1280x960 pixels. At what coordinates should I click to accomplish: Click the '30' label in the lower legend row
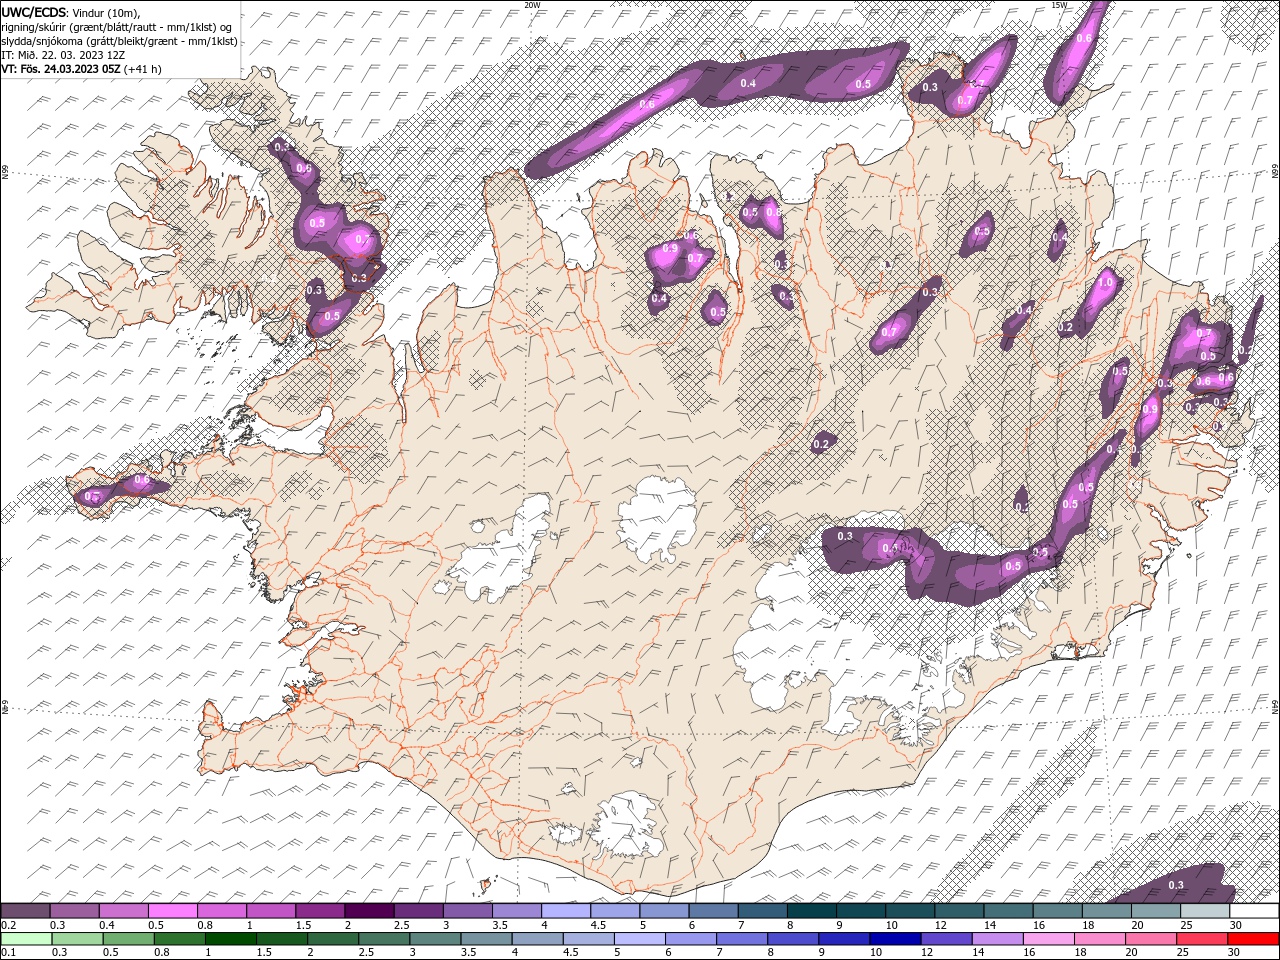pyautogui.click(x=1235, y=952)
